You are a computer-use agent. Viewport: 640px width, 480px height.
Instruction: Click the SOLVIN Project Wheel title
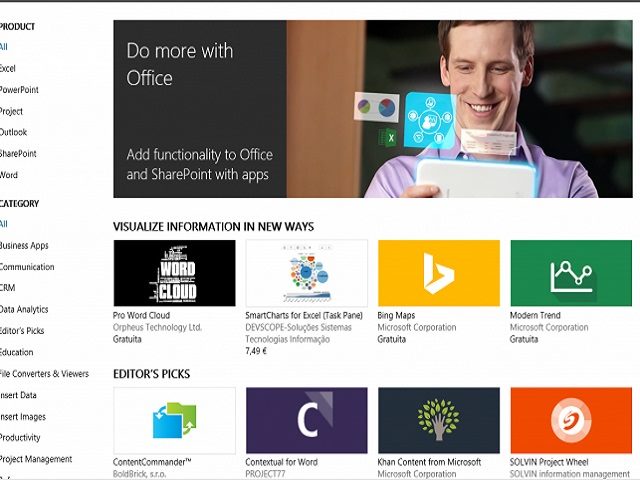(549, 462)
